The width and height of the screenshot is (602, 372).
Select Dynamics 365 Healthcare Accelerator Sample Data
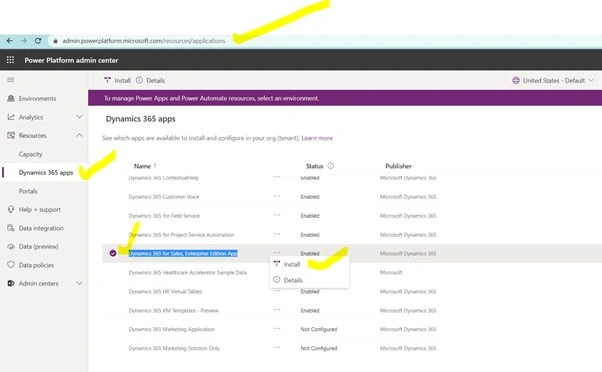(187, 273)
